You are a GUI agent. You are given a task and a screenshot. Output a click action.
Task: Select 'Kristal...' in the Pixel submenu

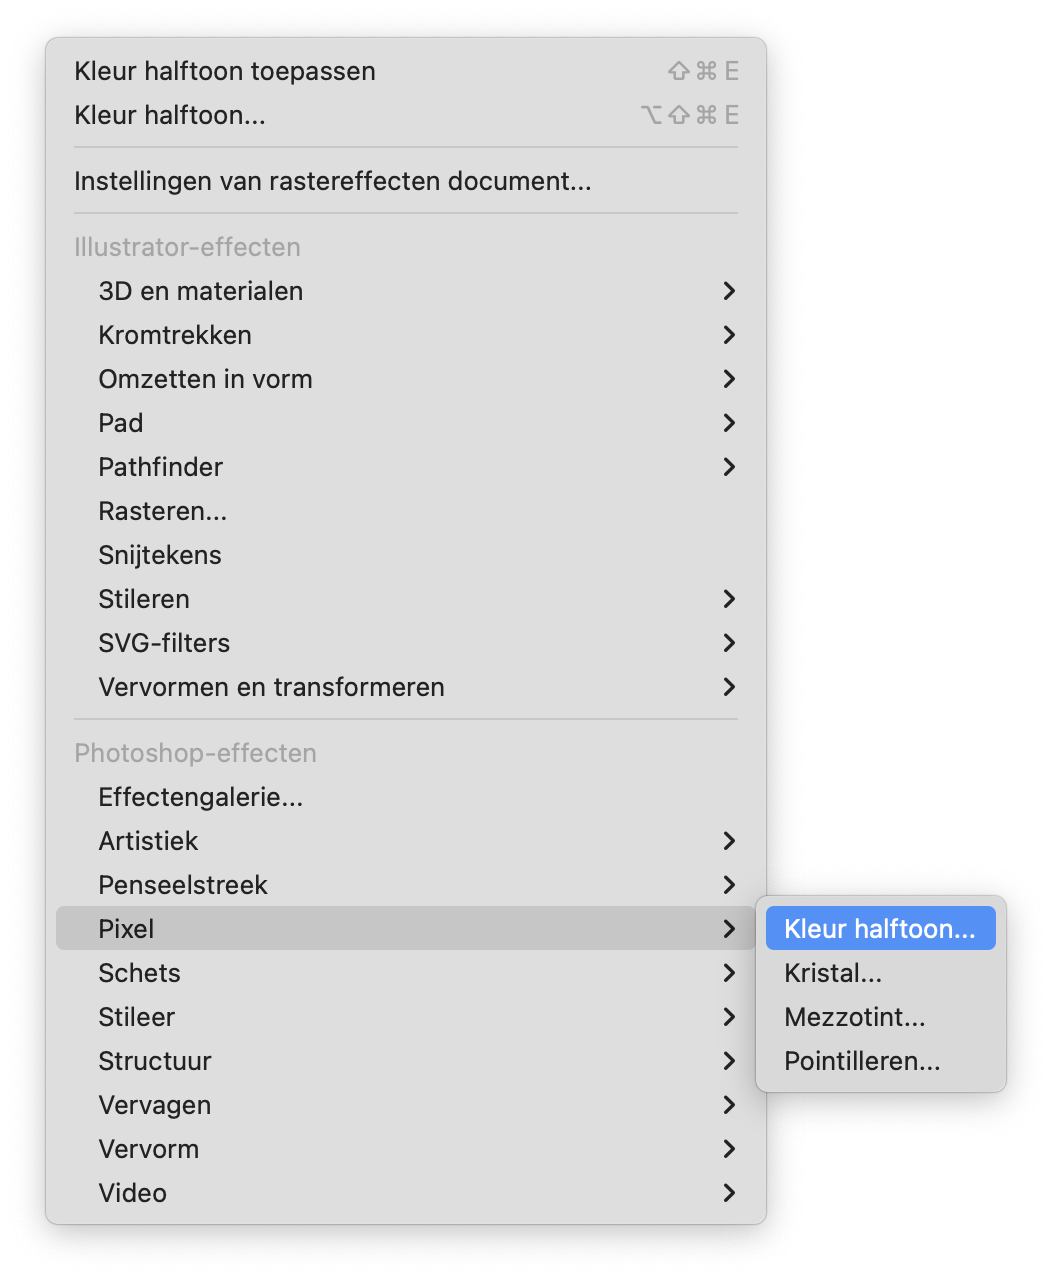(832, 972)
